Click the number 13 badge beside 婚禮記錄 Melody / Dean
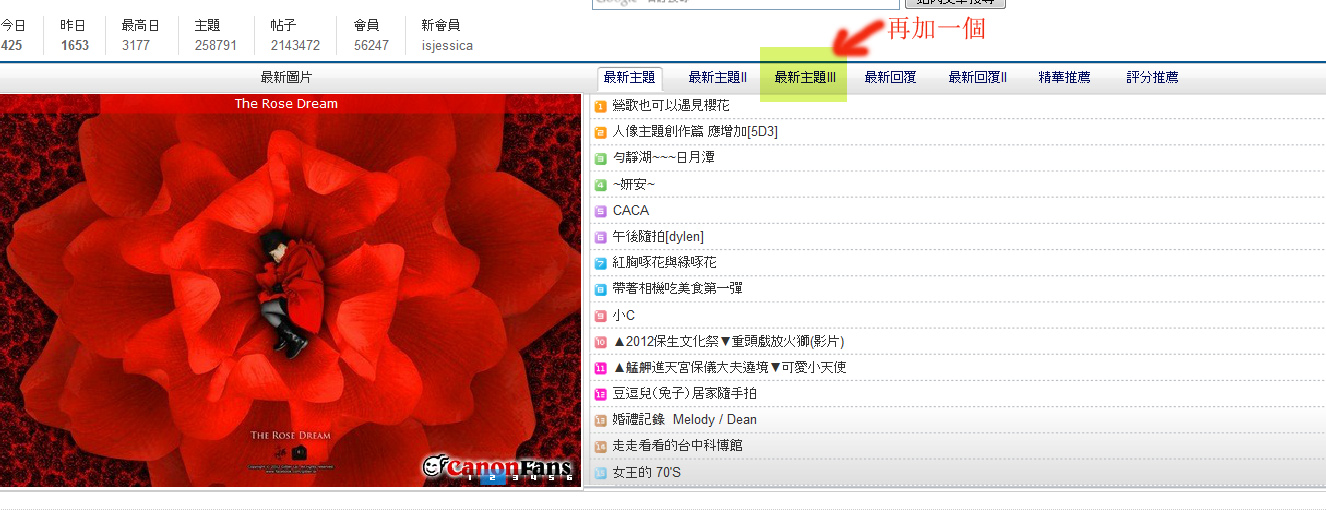 600,420
